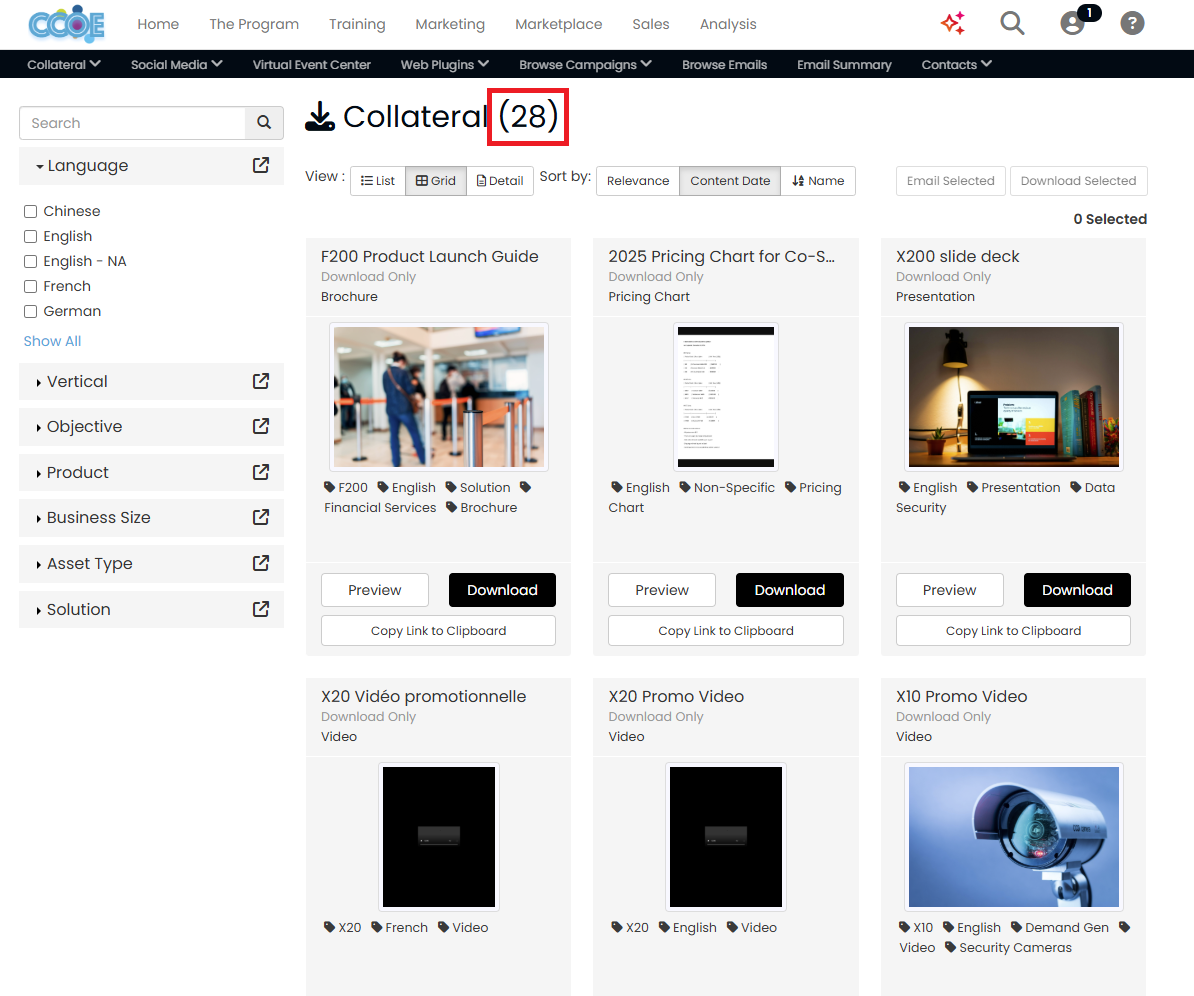Screen dimensions: 1194x996
Task: Sort by Name
Action: (818, 180)
